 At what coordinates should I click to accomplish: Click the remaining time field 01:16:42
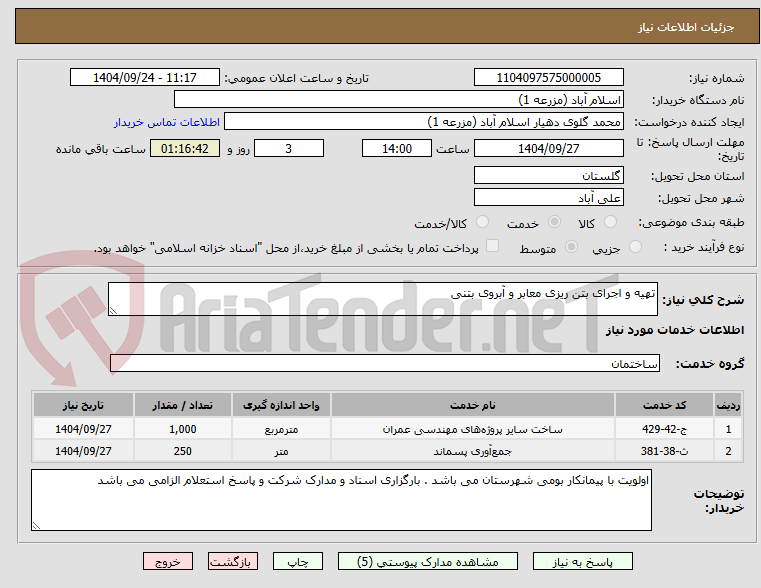[185, 148]
